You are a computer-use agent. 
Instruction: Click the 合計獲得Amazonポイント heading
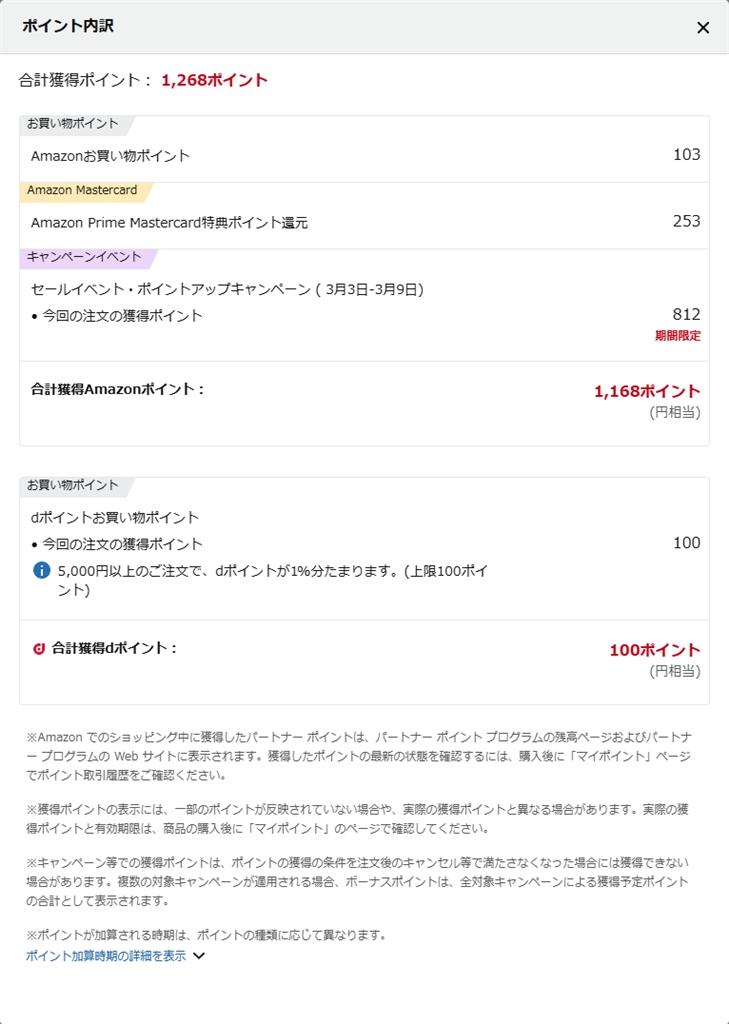[x=117, y=389]
